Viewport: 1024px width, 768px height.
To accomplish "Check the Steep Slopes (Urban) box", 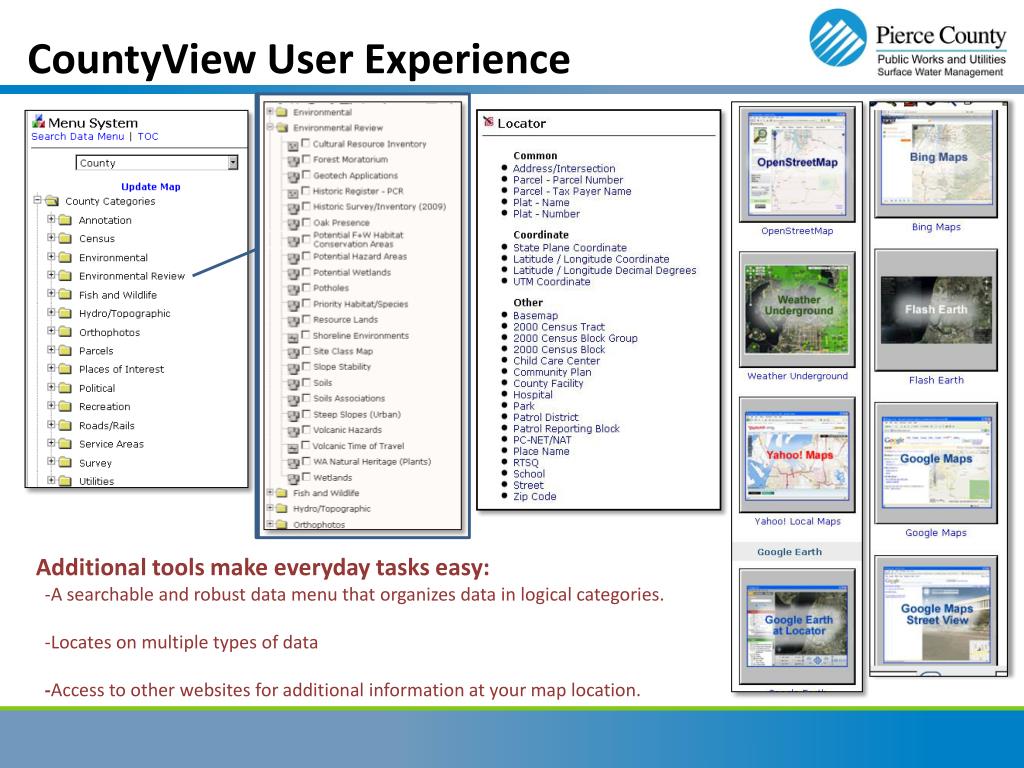I will click(306, 413).
